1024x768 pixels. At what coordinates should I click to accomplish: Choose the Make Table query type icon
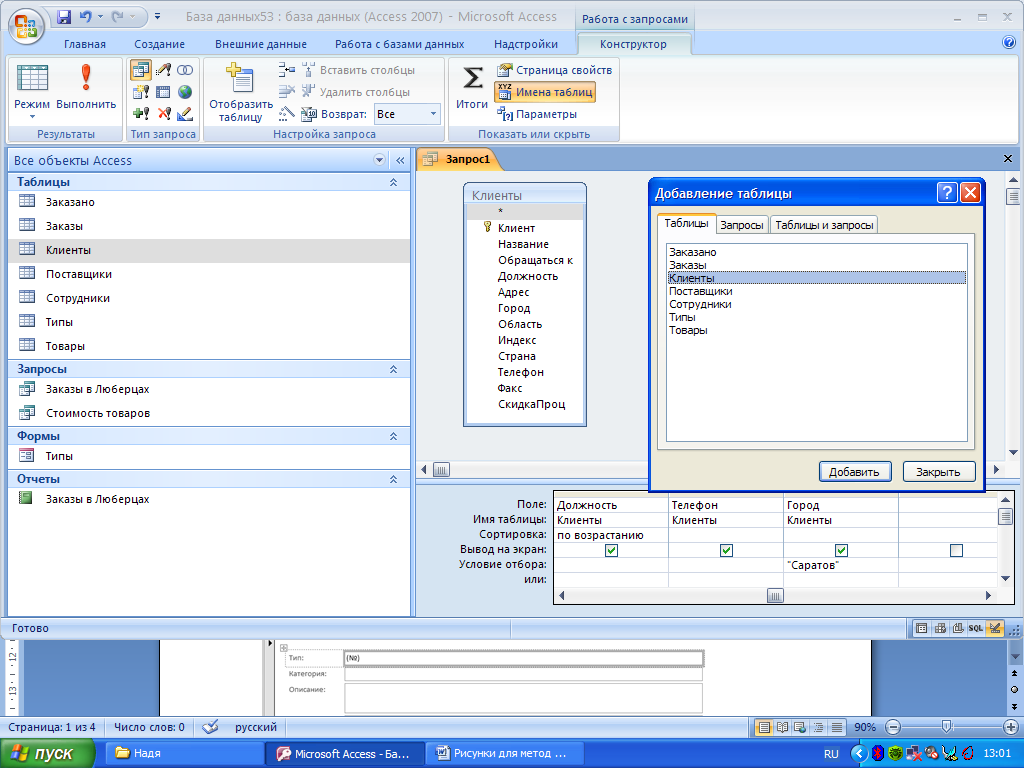coord(140,92)
